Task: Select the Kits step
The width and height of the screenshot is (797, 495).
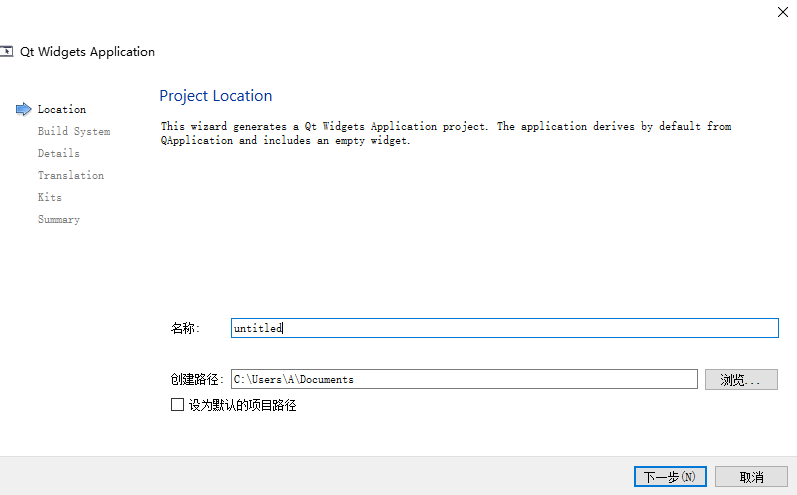Action: click(x=49, y=197)
